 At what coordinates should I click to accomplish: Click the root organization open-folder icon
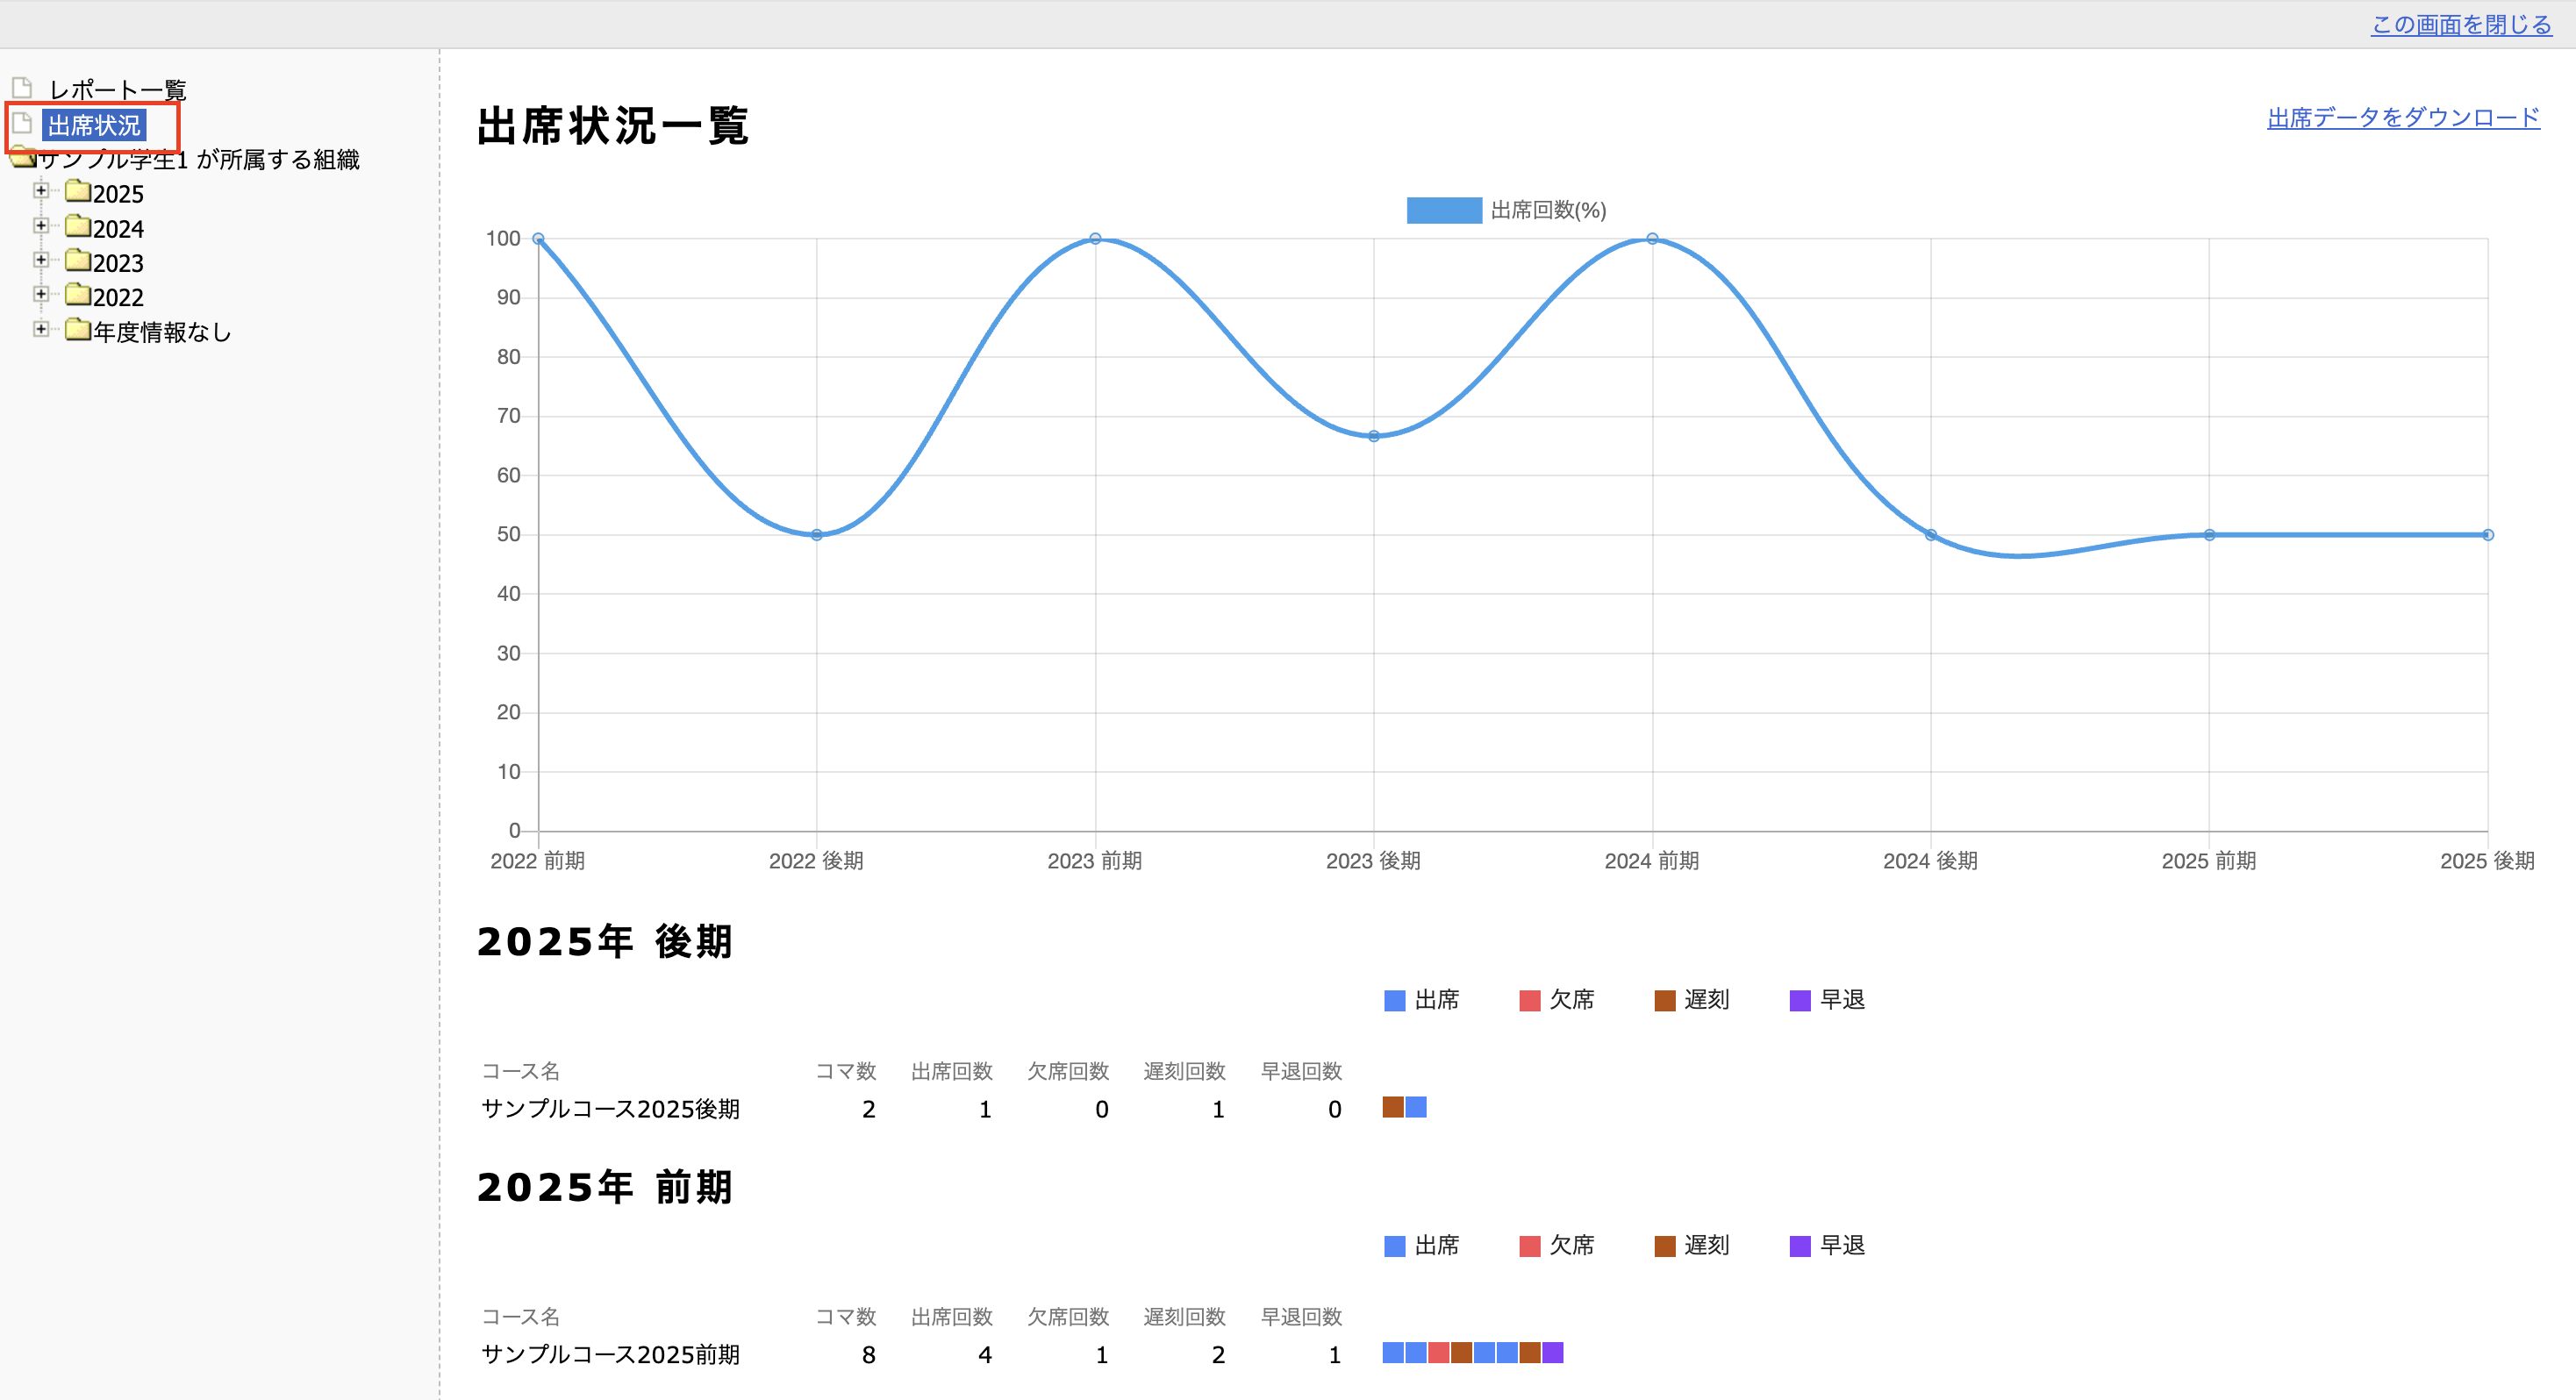pyautogui.click(x=22, y=158)
